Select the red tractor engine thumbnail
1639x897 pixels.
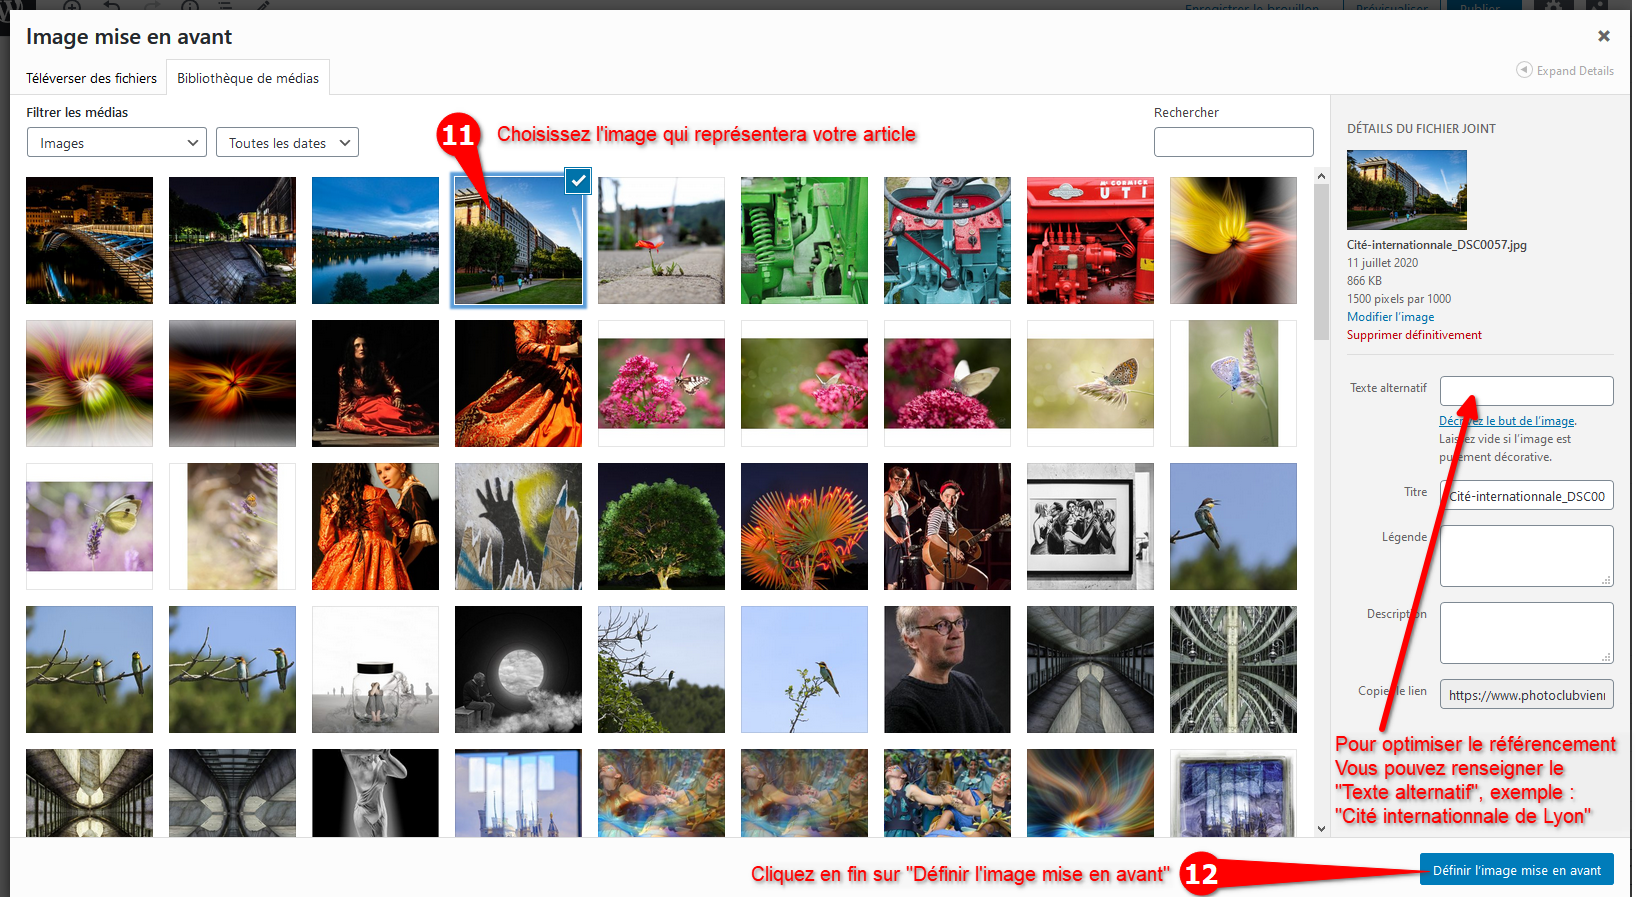click(1090, 241)
